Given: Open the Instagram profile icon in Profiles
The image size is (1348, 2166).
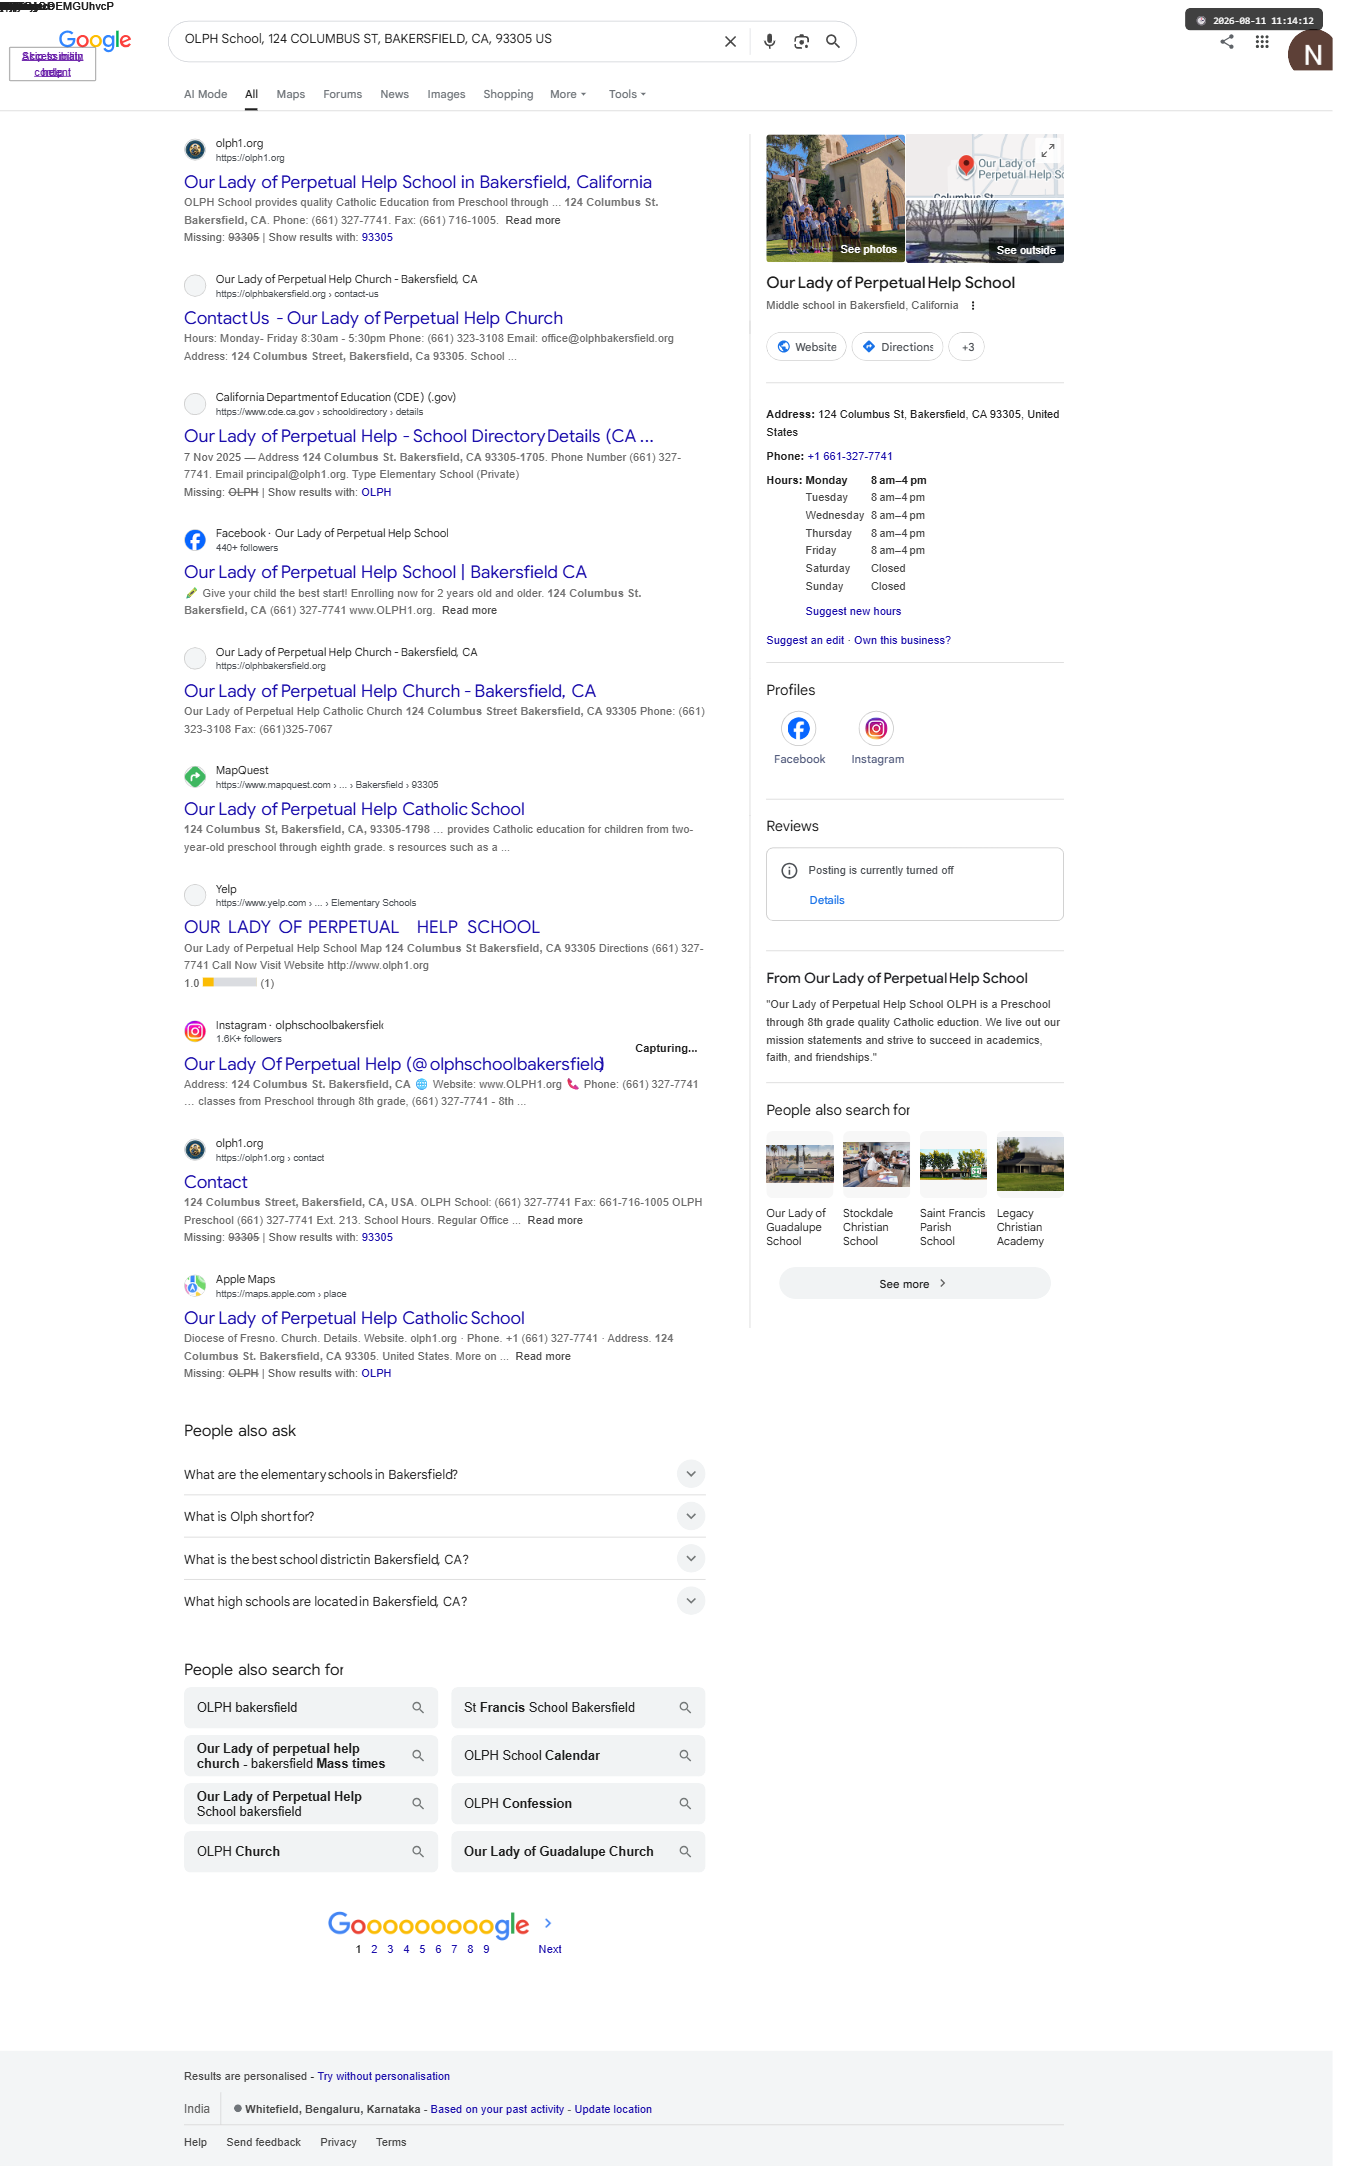Looking at the screenshot, I should (876, 728).
